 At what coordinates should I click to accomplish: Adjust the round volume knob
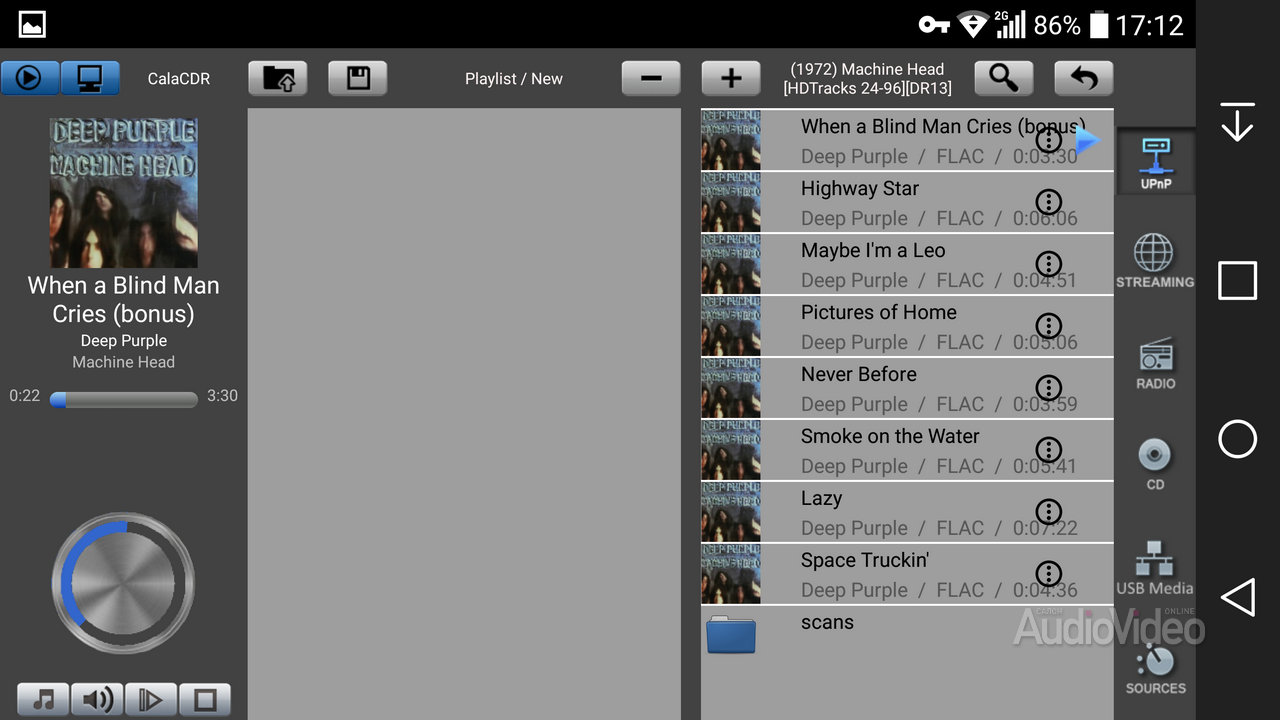123,583
